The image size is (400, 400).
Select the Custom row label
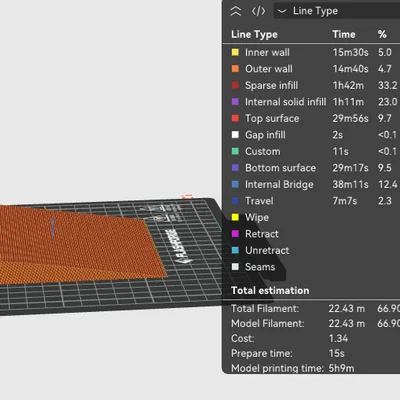tap(263, 151)
